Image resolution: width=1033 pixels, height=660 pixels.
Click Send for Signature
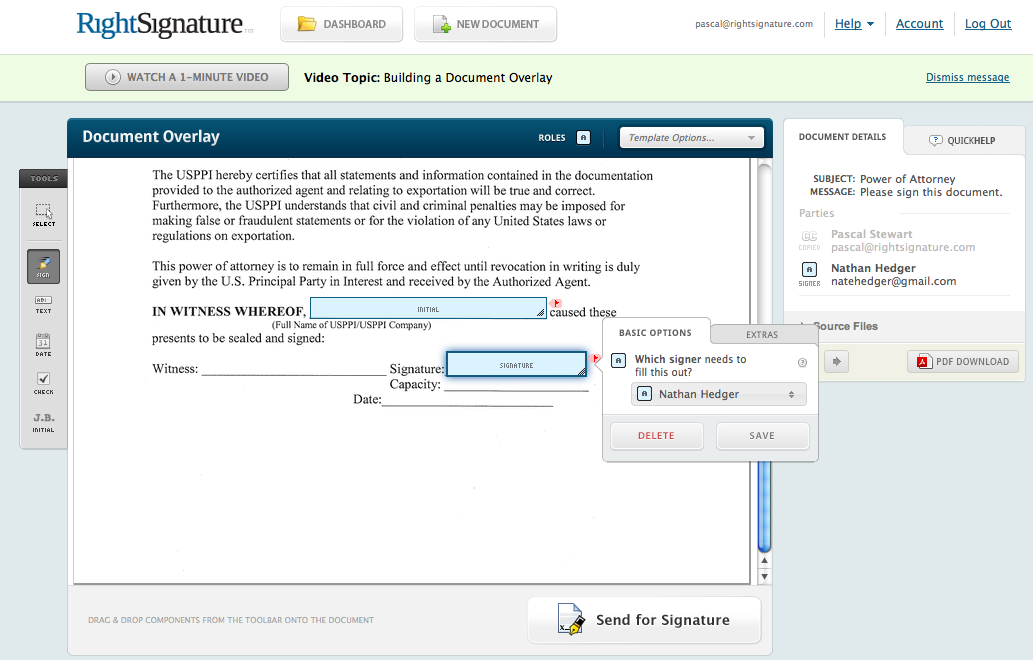point(644,620)
